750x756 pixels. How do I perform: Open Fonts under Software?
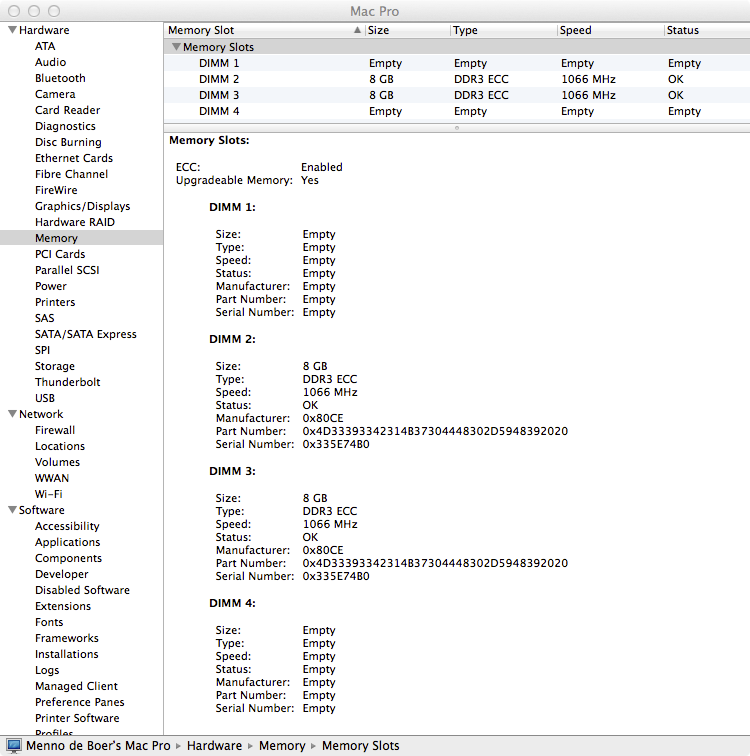[49, 621]
